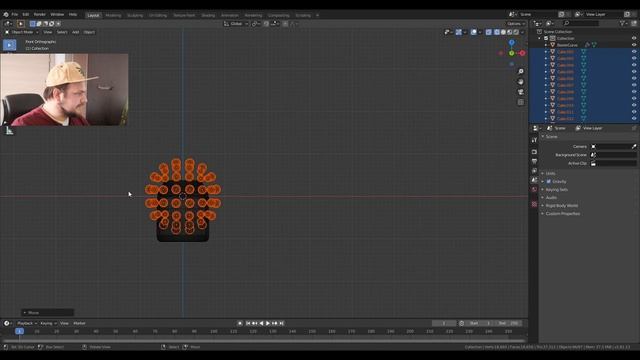Click the eyedropper next to the Camera field
640x360 pixels.
[x=634, y=147]
